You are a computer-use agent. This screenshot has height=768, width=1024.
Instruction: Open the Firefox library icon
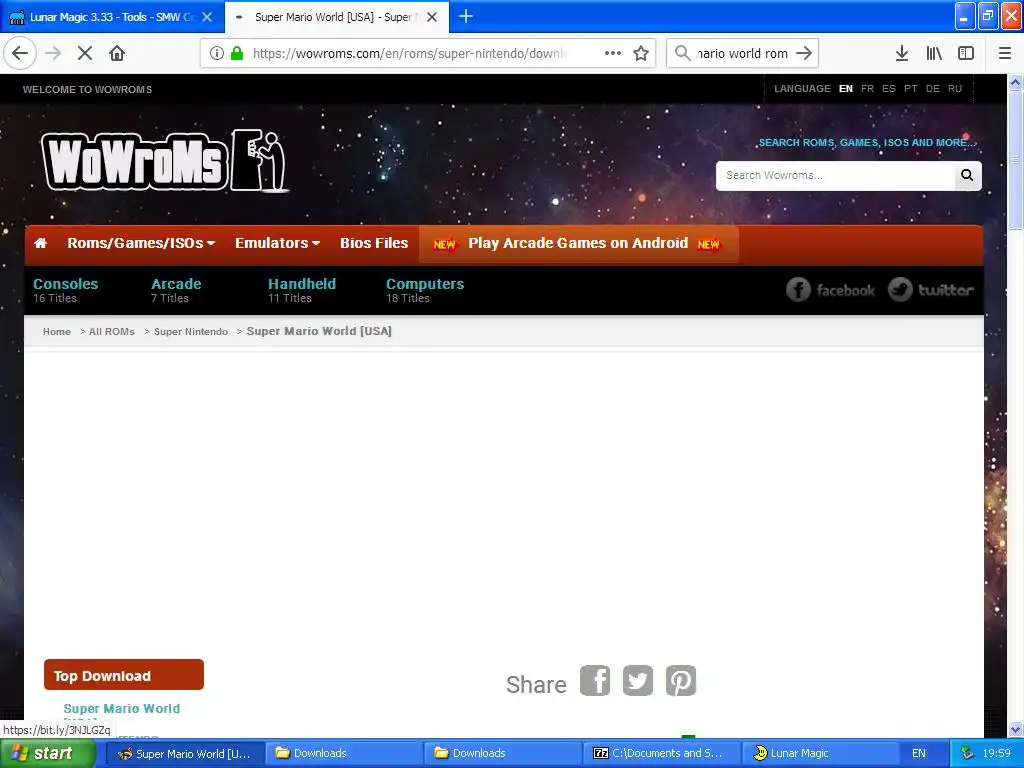click(934, 53)
